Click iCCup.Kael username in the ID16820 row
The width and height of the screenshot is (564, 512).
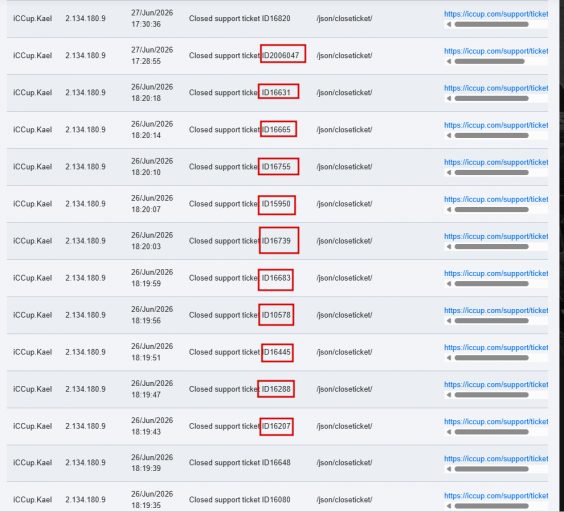(x=33, y=18)
